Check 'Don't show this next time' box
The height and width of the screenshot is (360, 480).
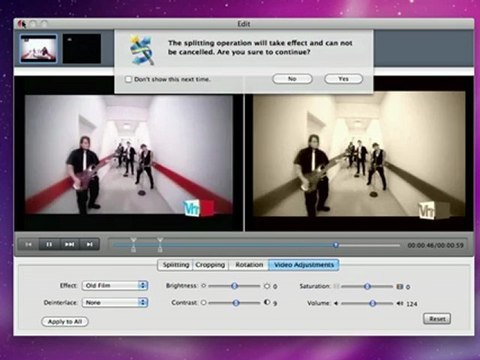tap(128, 79)
